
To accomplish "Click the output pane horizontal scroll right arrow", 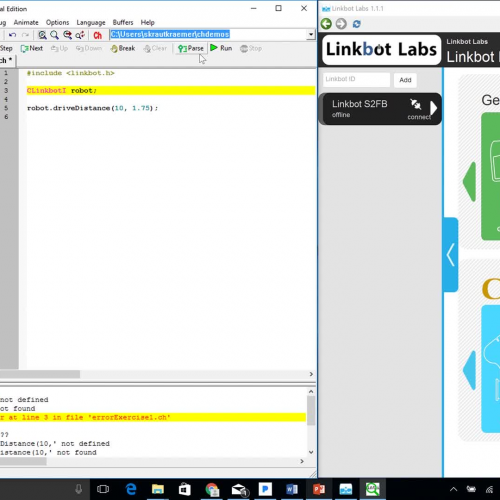I will [x=302, y=461].
